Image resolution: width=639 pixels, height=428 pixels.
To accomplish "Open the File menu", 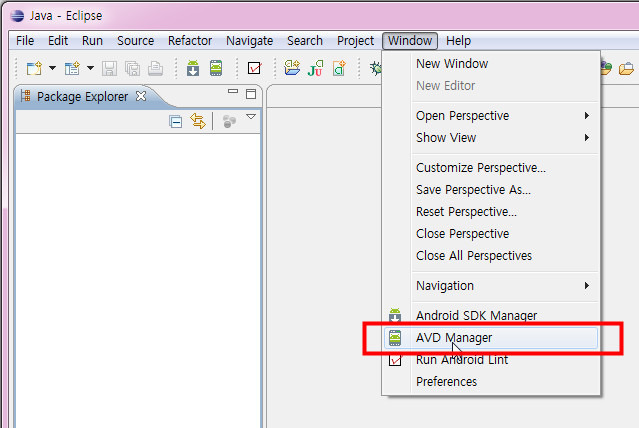I will pyautogui.click(x=25, y=41).
